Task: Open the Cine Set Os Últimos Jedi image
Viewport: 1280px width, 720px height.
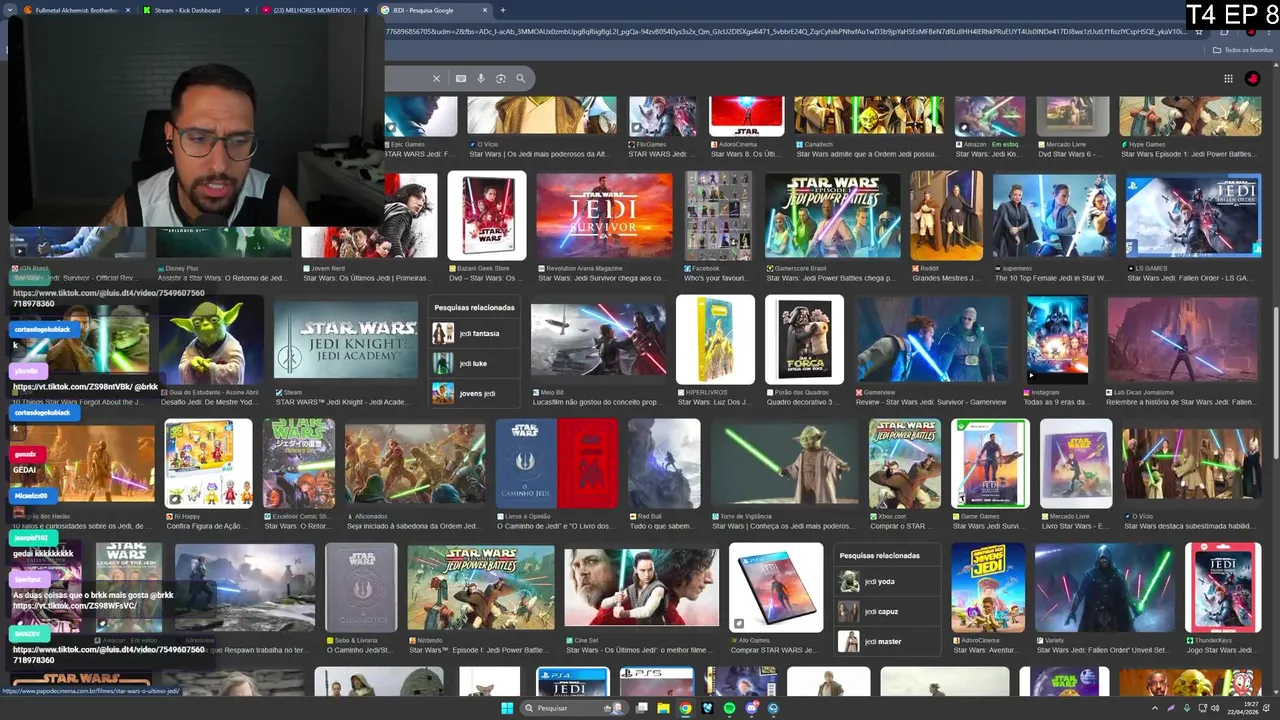Action: point(641,587)
